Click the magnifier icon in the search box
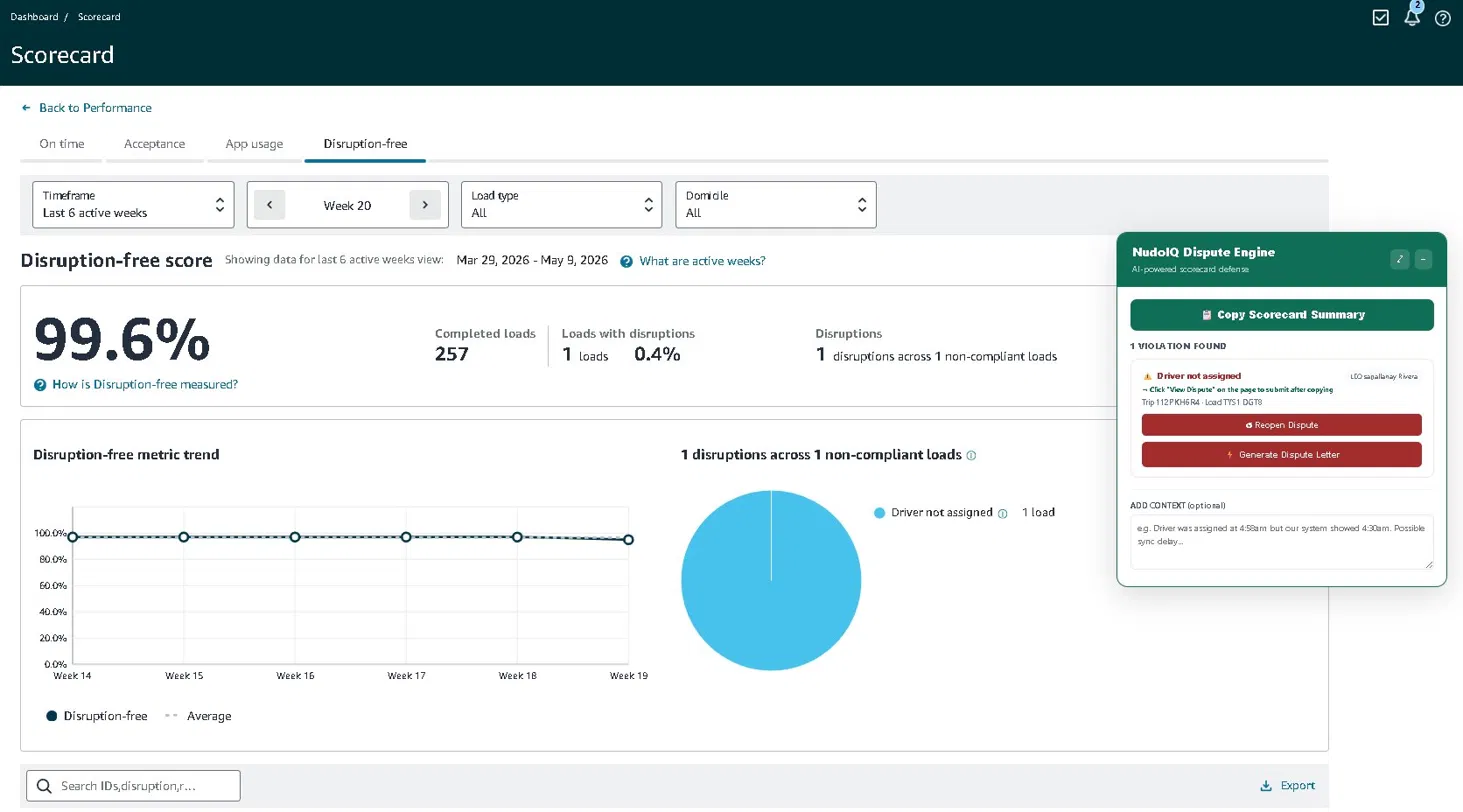Viewport: 1463px width, 812px height. pos(44,786)
